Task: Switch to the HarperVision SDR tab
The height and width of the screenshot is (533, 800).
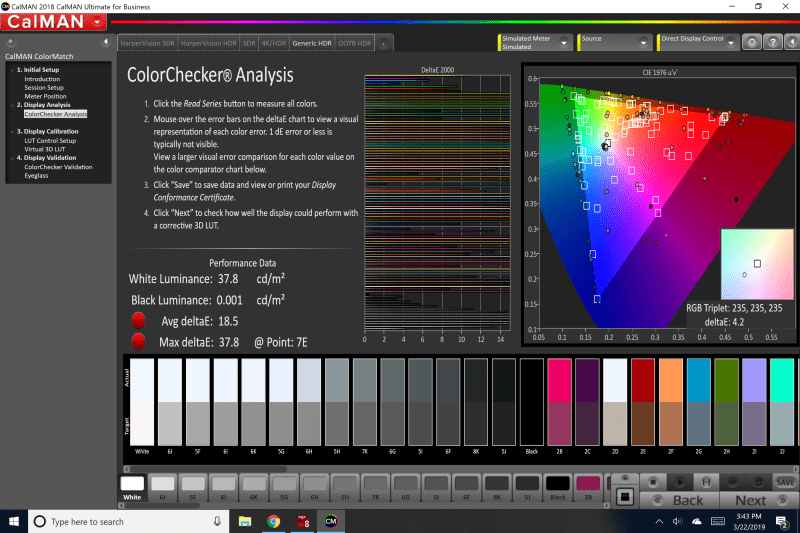Action: coord(147,43)
